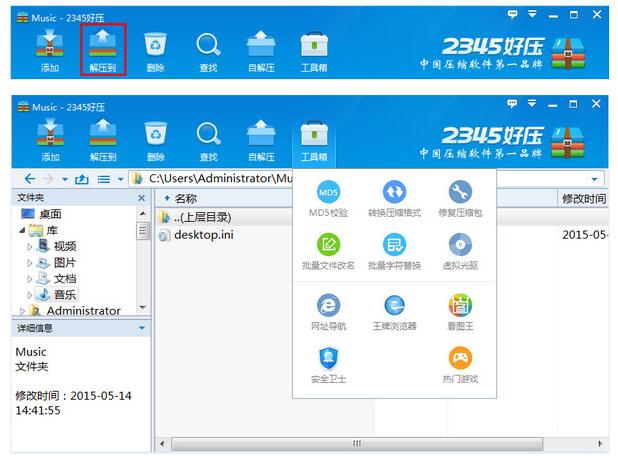Close the 工具箱 dropdown in the lower window
618x460 pixels.
click(314, 142)
